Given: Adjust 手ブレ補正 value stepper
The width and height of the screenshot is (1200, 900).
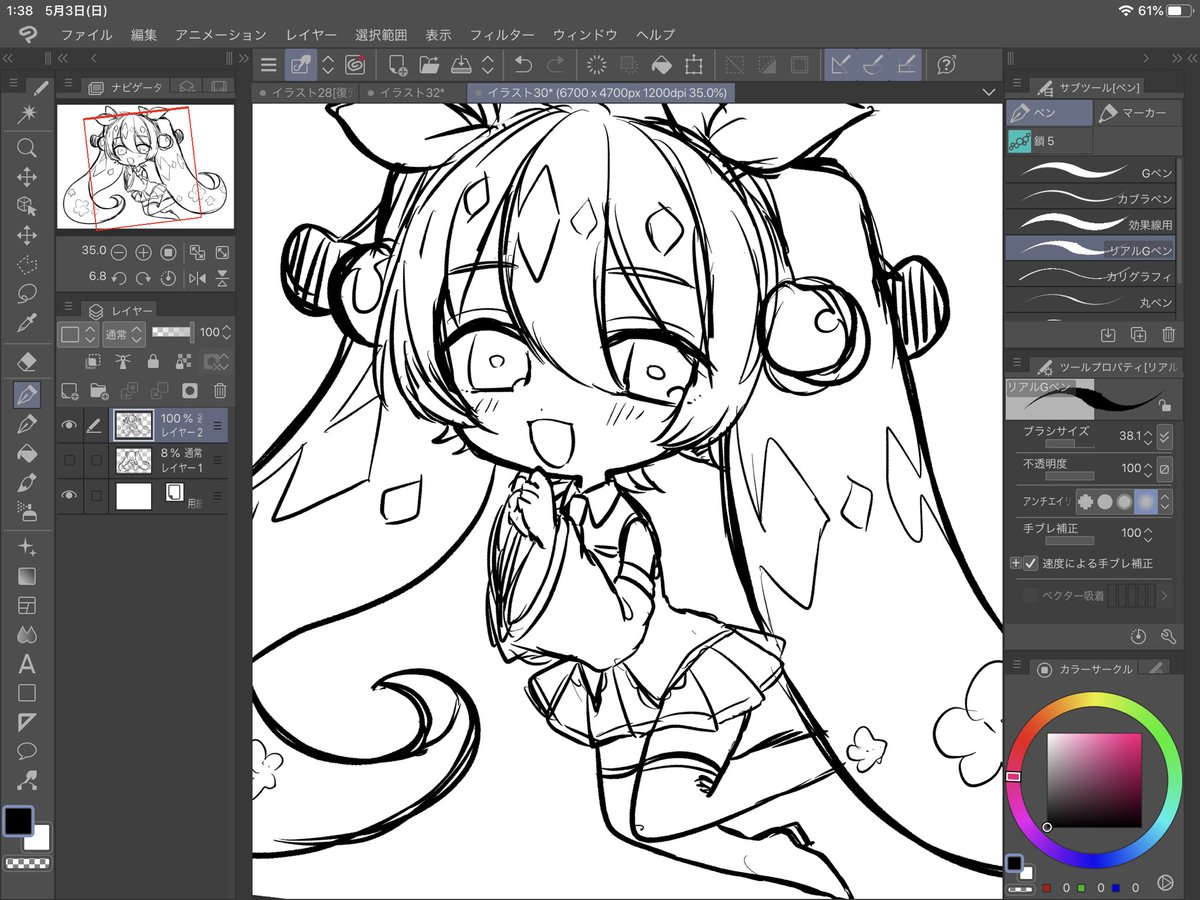Looking at the screenshot, I should (1147, 533).
